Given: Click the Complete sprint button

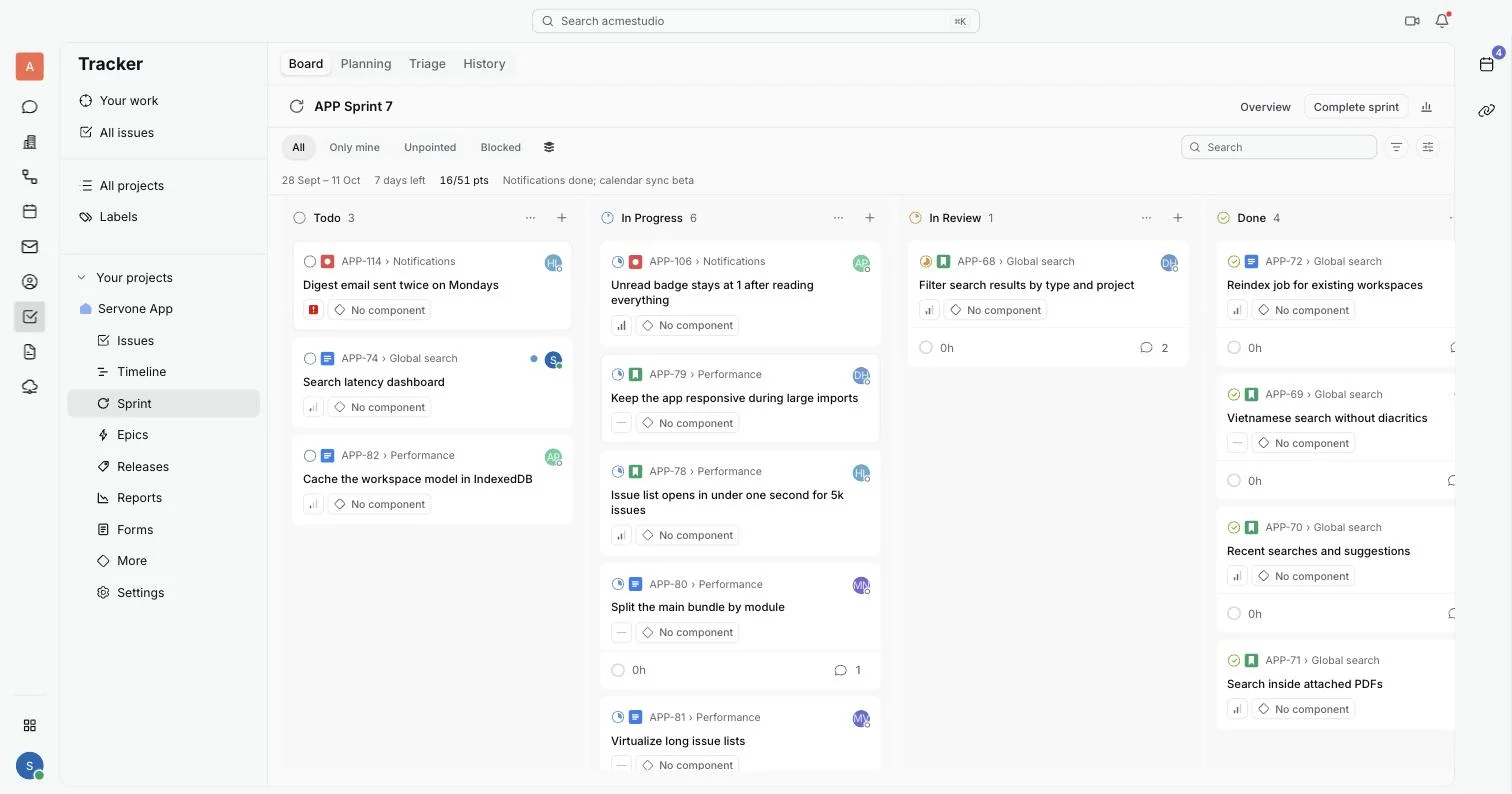Looking at the screenshot, I should (1356, 107).
